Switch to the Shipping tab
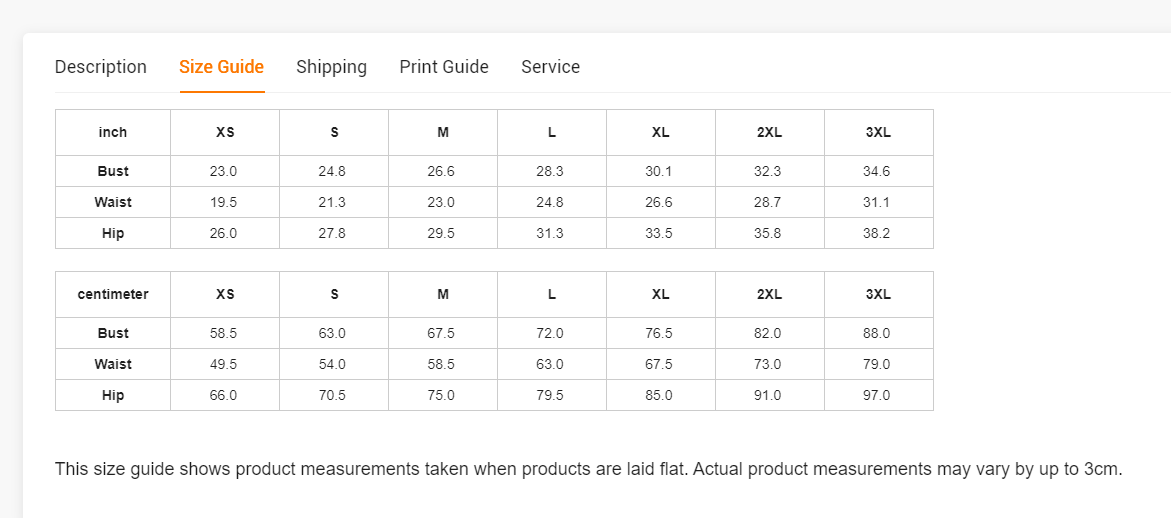Screen dimensions: 1171x518 (x=332, y=67)
